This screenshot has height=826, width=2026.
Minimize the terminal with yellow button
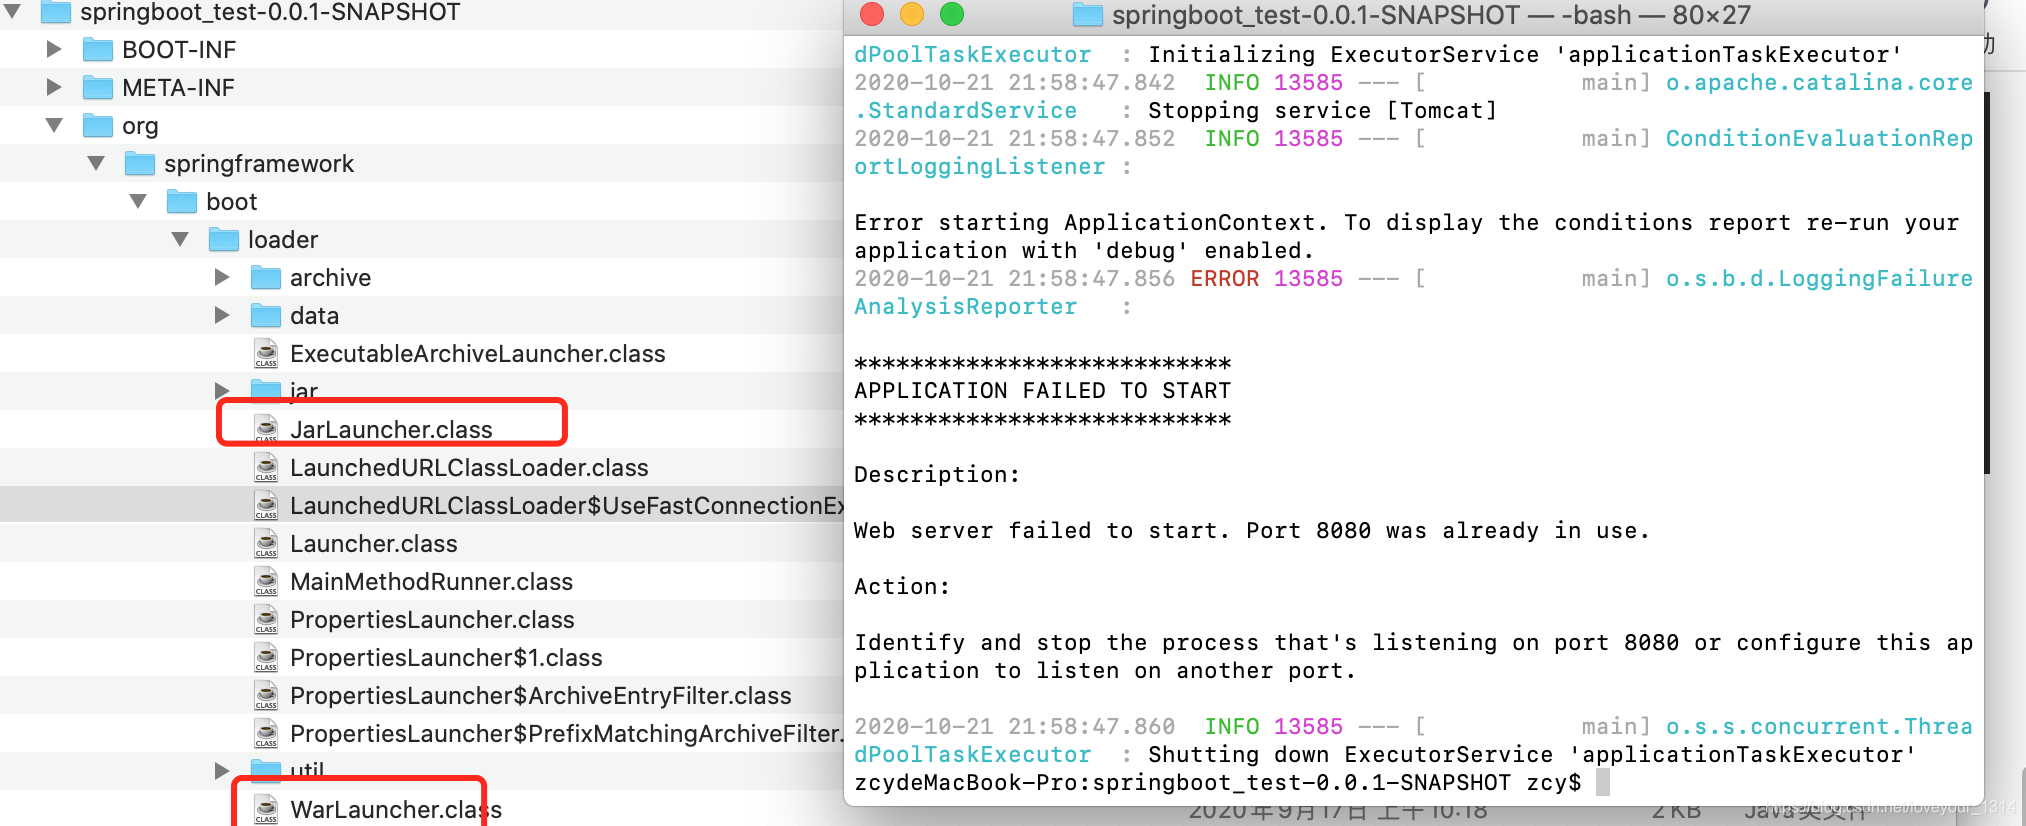[x=912, y=15]
